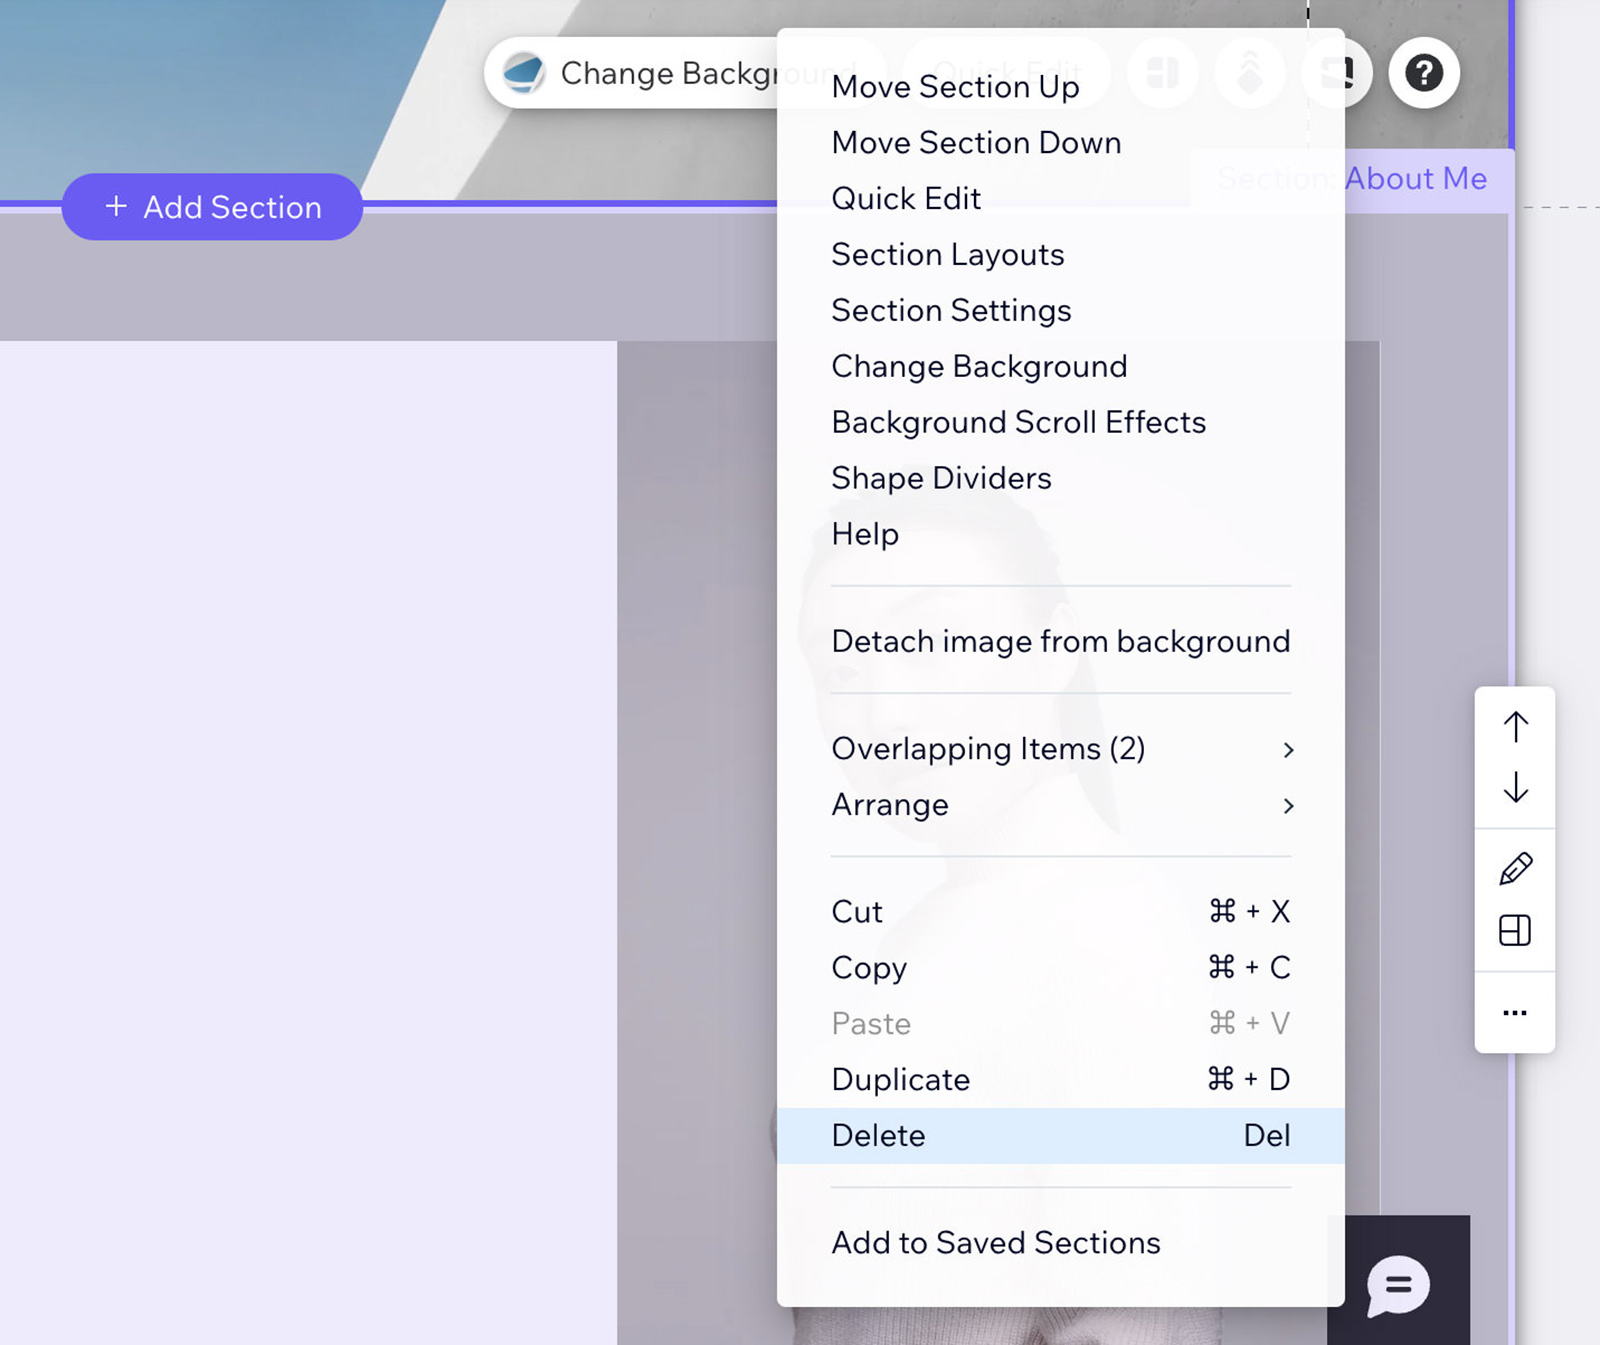
Task: Click the Change Background icon in toolbar
Action: click(524, 73)
